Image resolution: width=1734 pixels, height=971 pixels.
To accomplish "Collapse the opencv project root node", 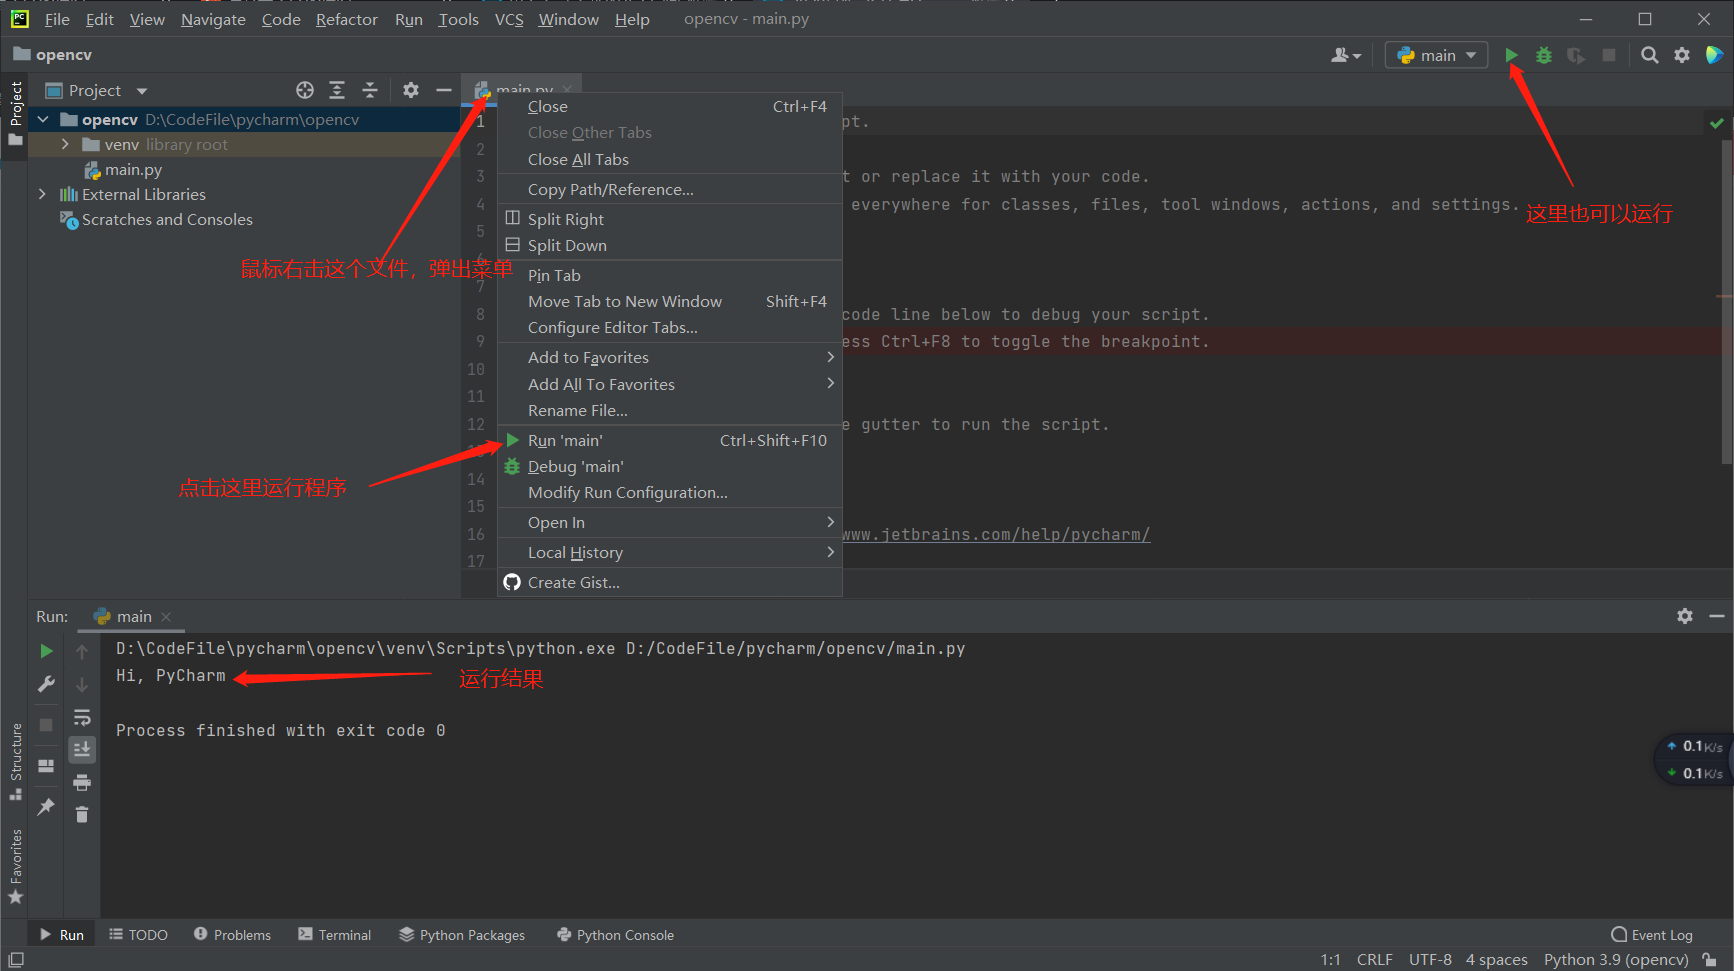I will point(43,119).
